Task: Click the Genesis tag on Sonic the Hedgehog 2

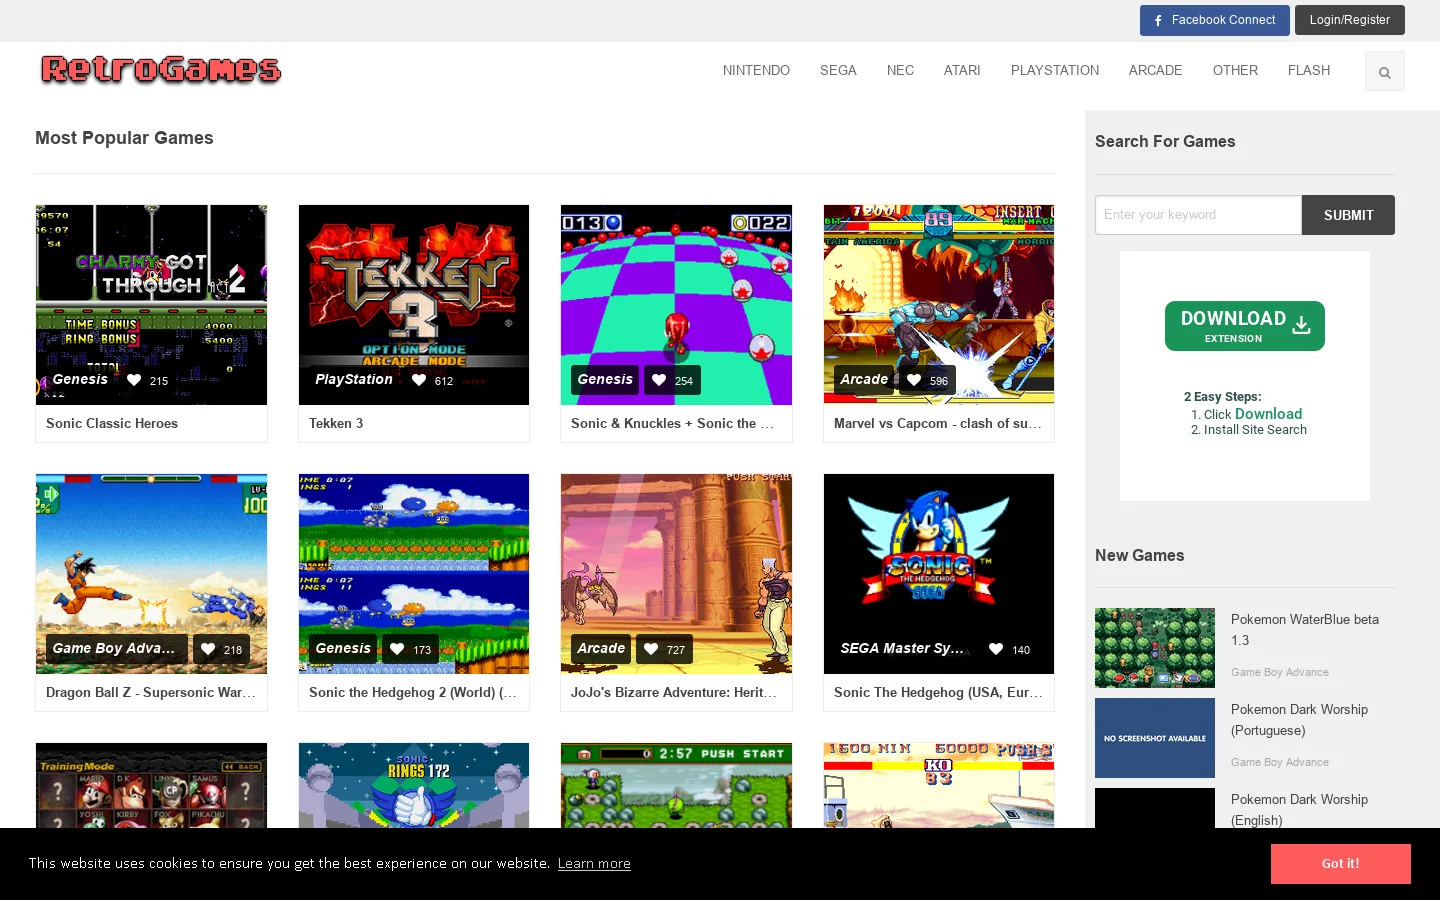Action: 343,649
